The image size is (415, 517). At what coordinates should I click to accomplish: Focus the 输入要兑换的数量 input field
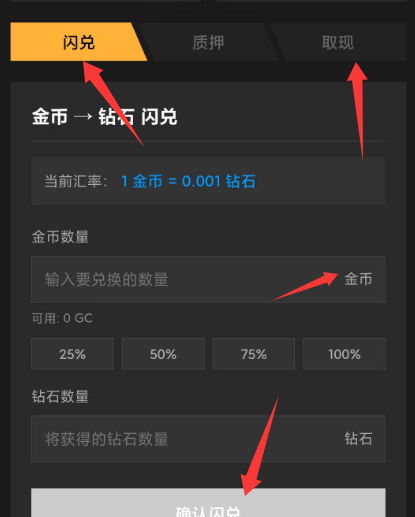click(208, 279)
